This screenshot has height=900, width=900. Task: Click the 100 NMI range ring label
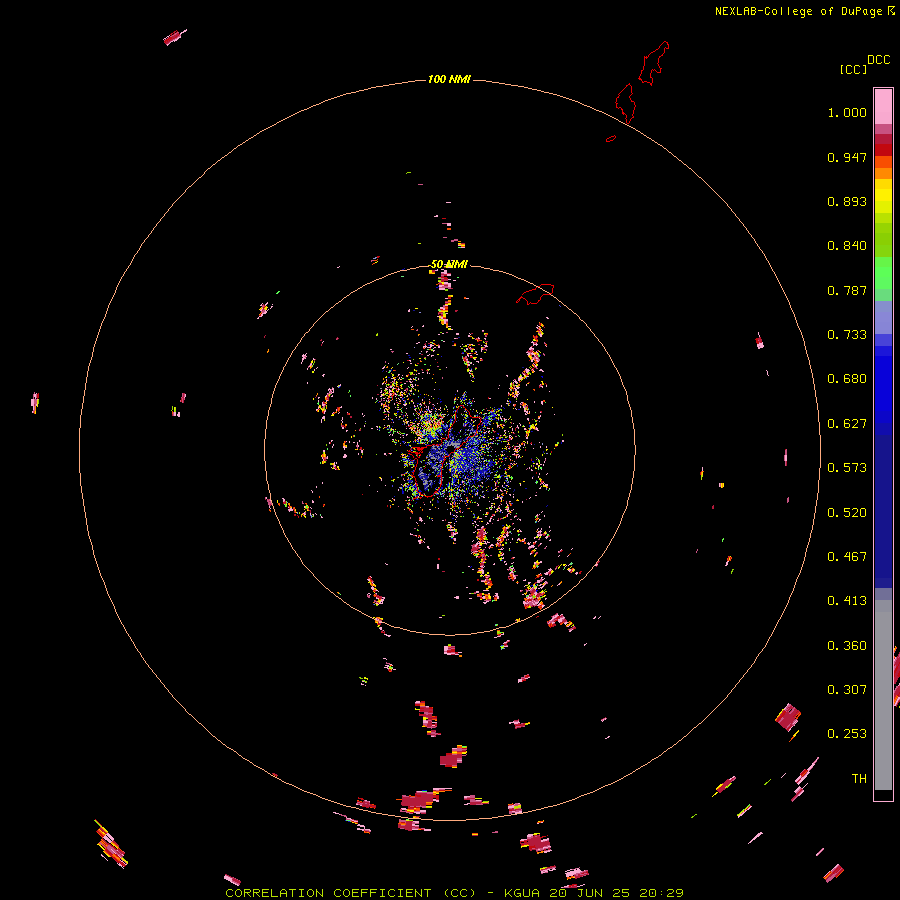click(449, 79)
